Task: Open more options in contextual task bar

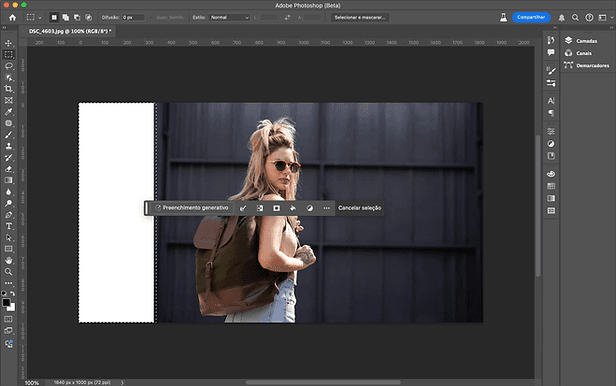Action: (x=326, y=208)
